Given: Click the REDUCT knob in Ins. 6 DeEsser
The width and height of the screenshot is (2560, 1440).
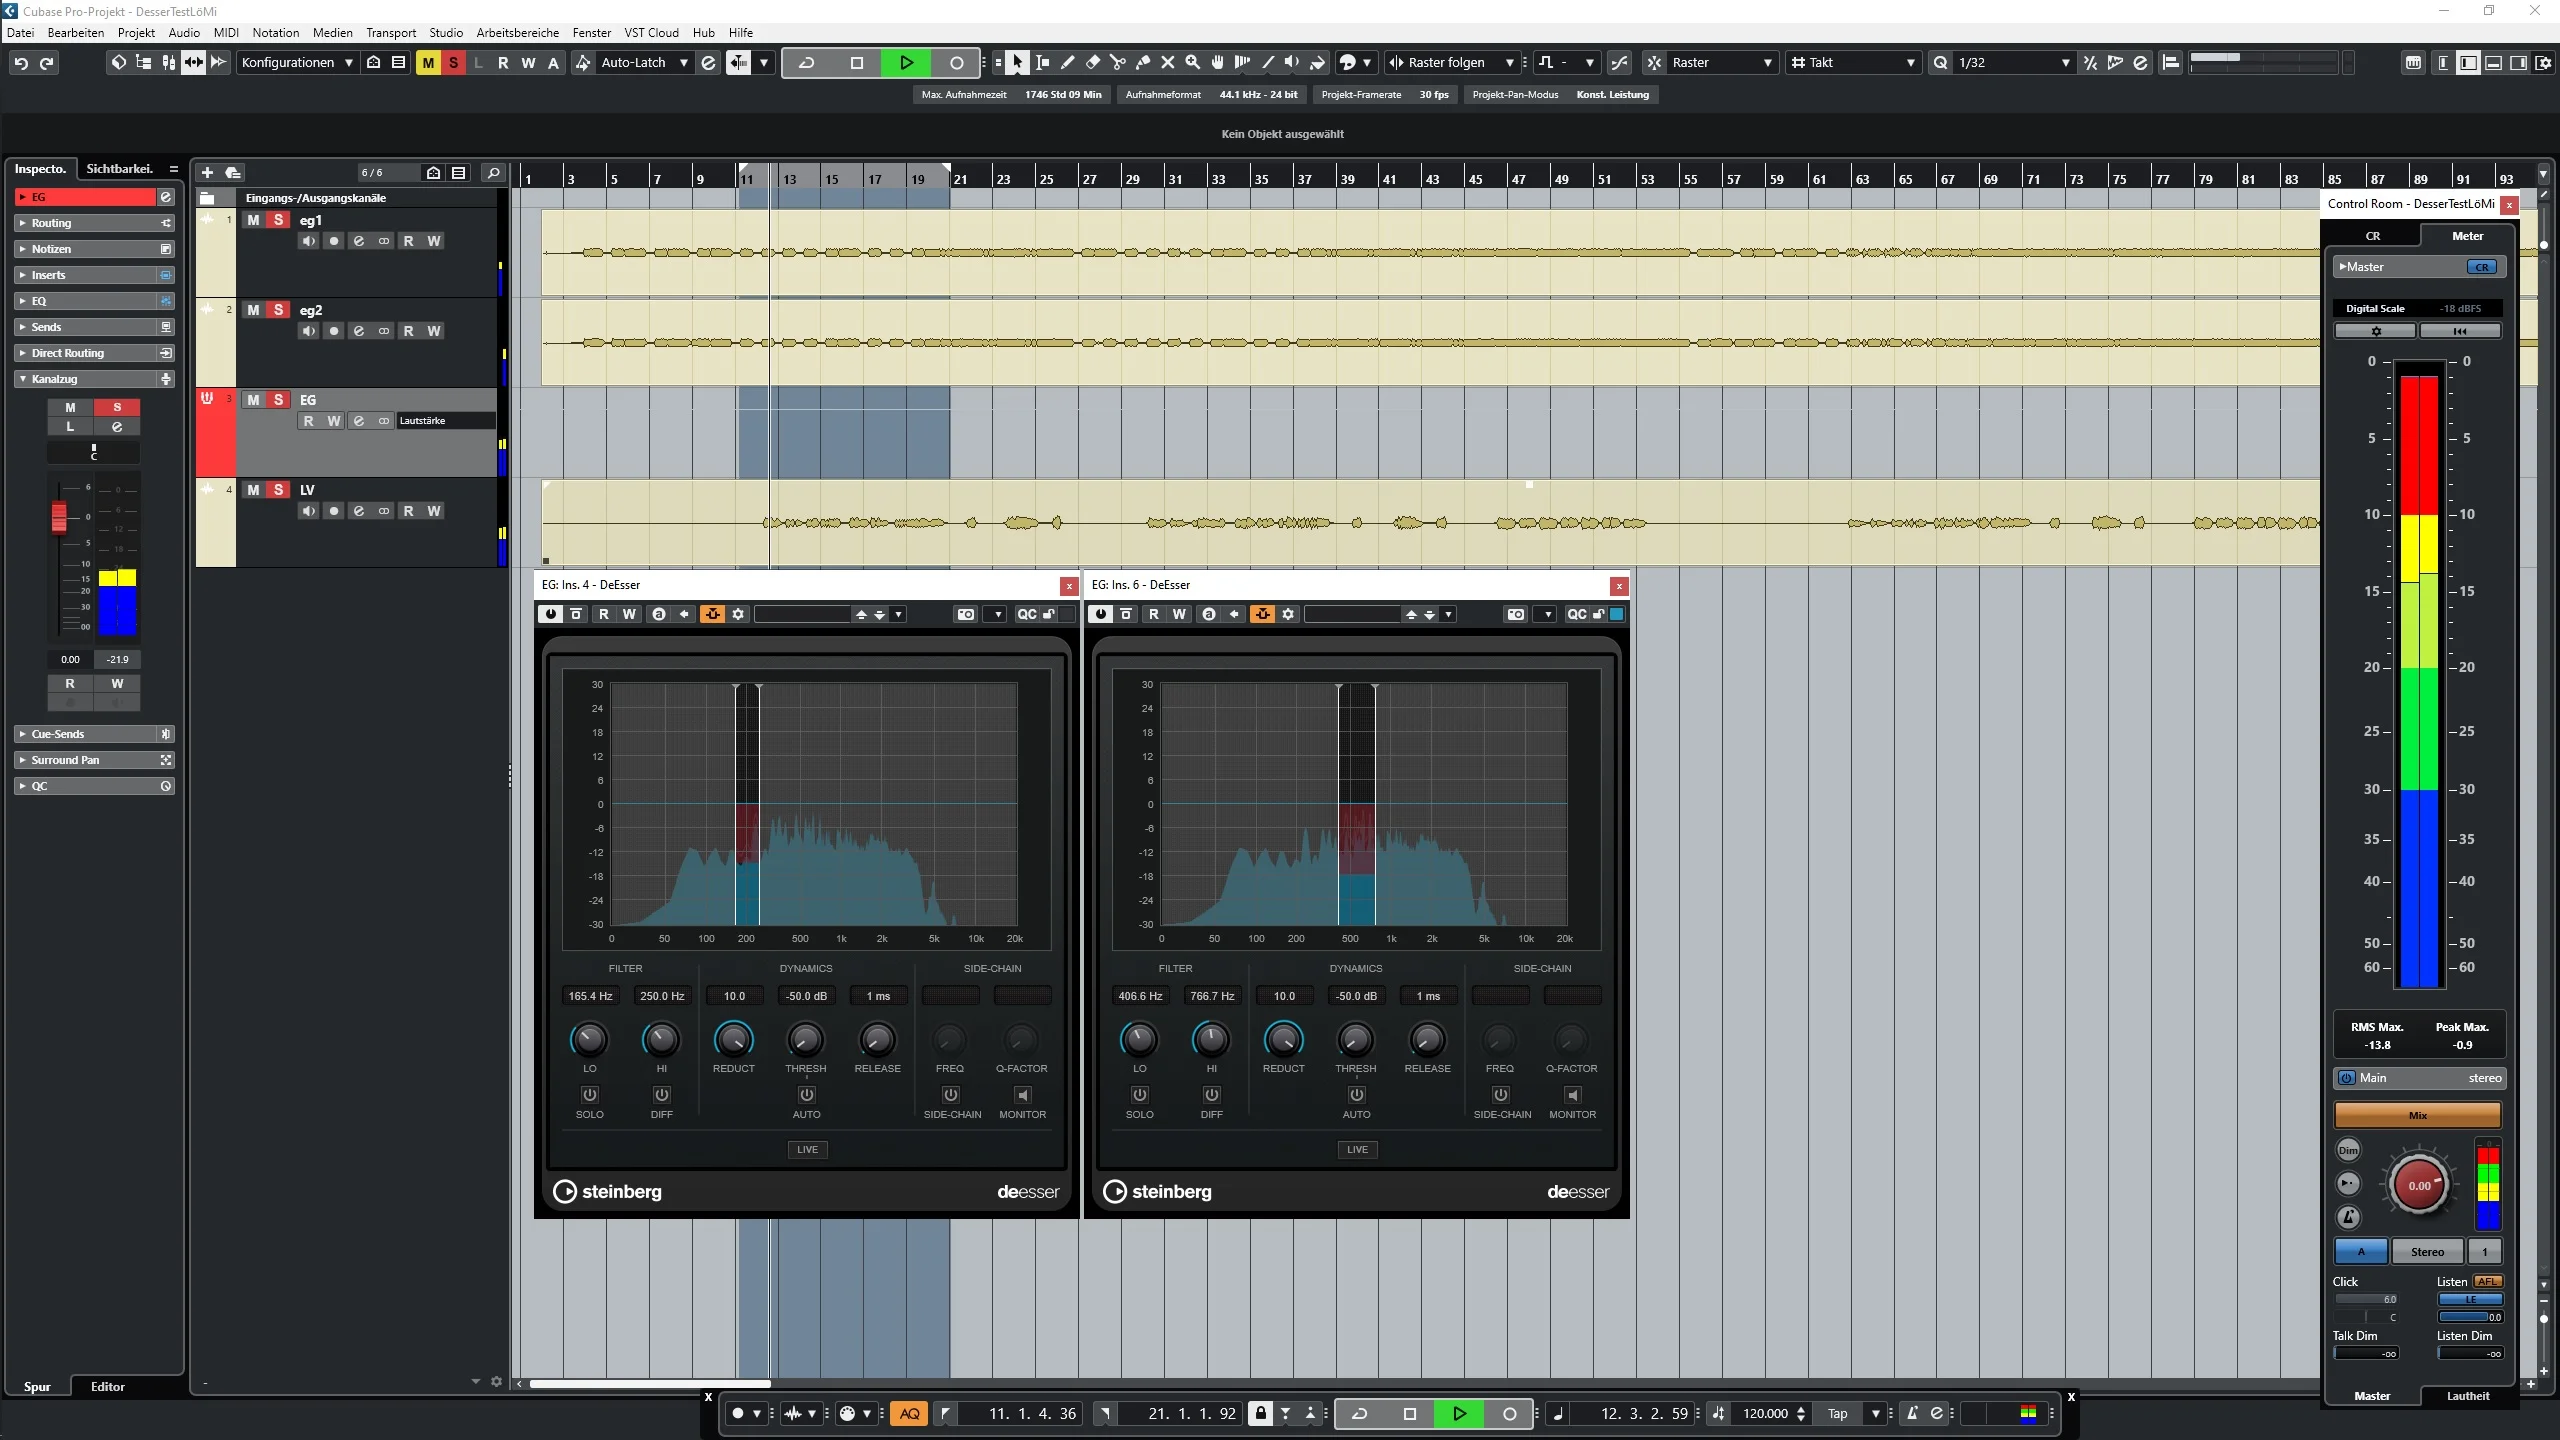Looking at the screenshot, I should tap(1283, 1040).
